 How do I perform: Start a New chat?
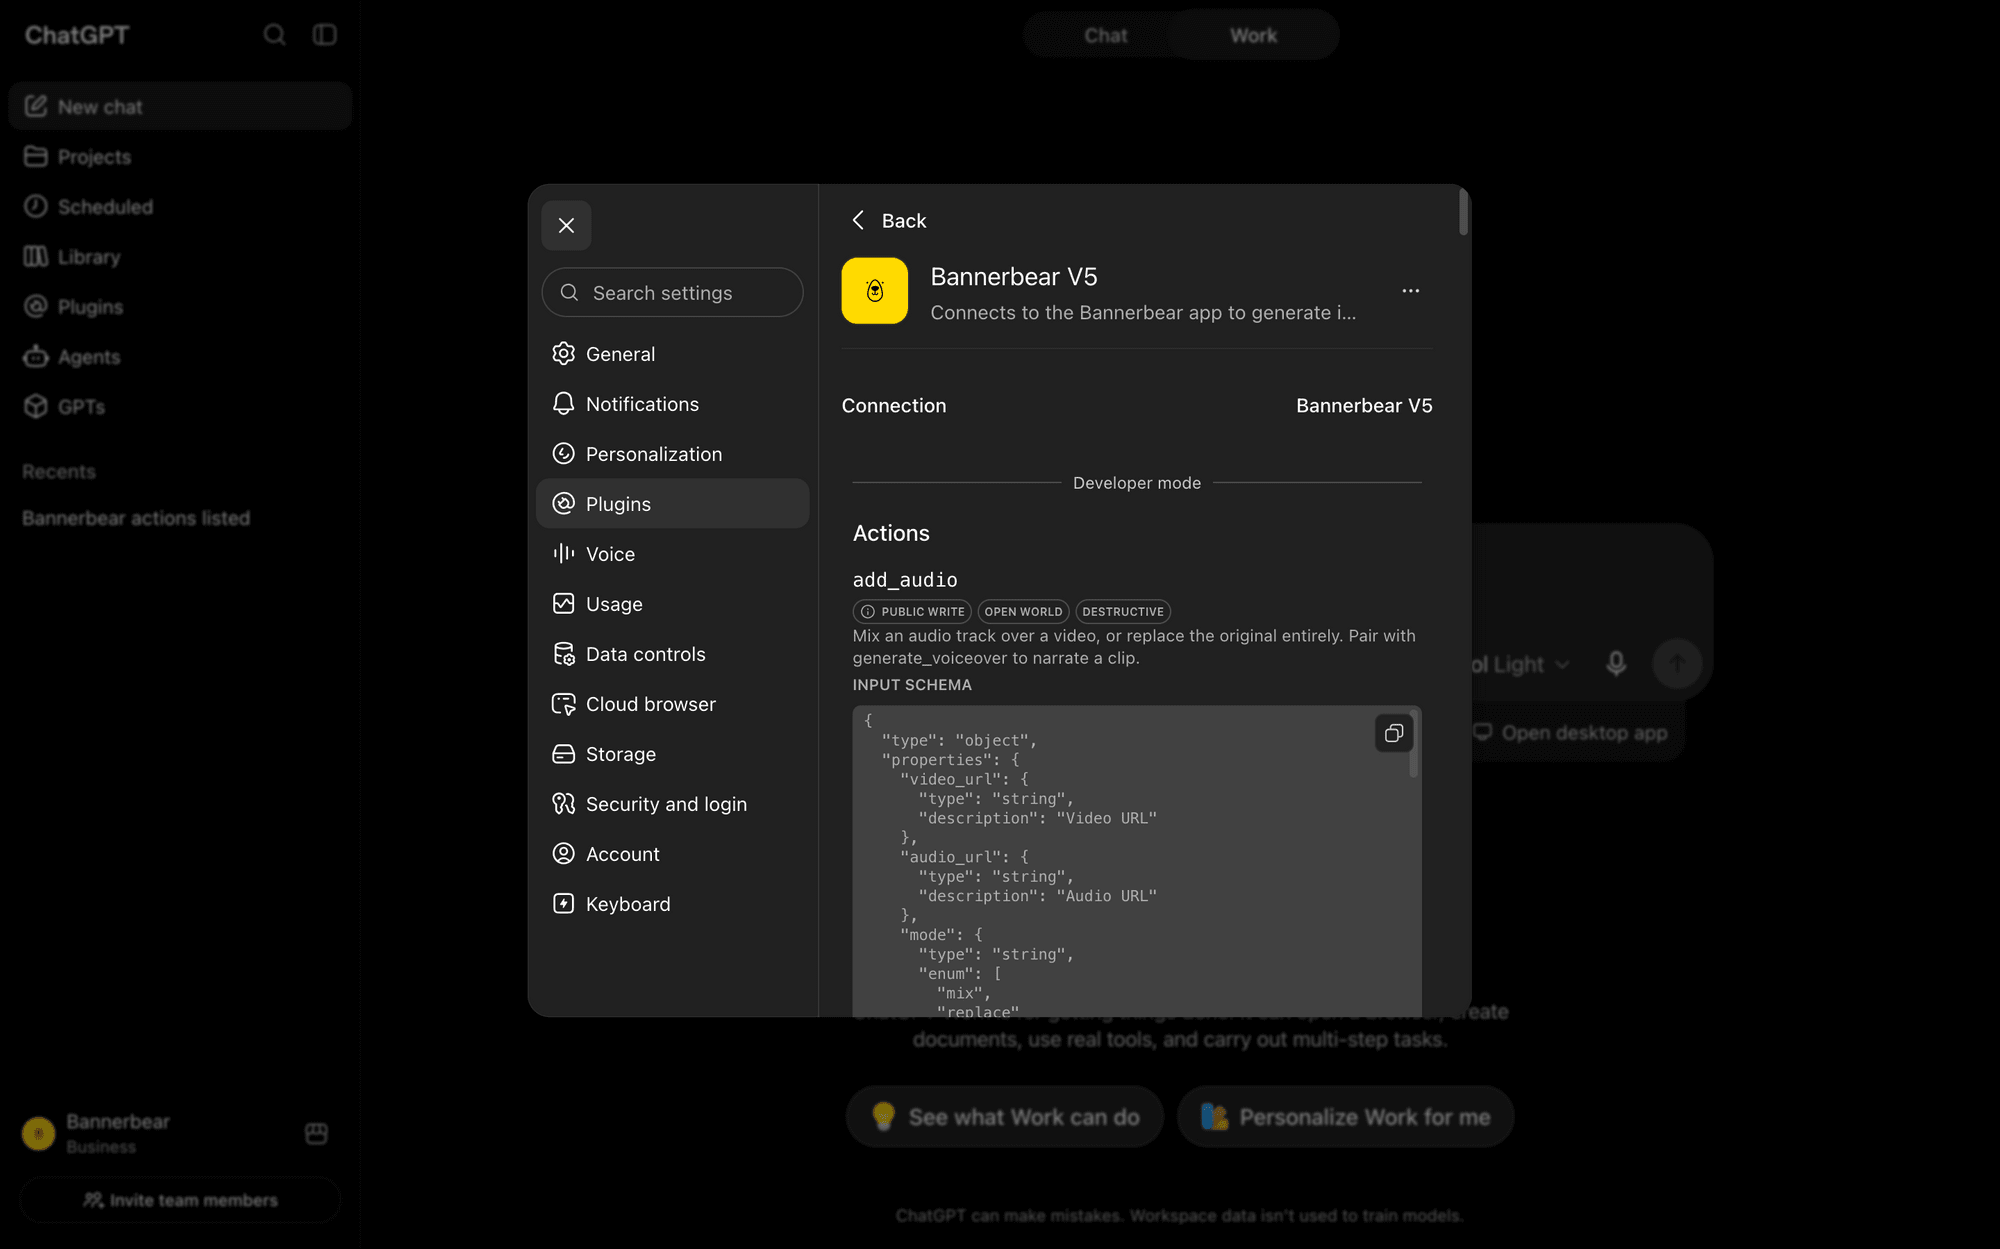pos(180,107)
